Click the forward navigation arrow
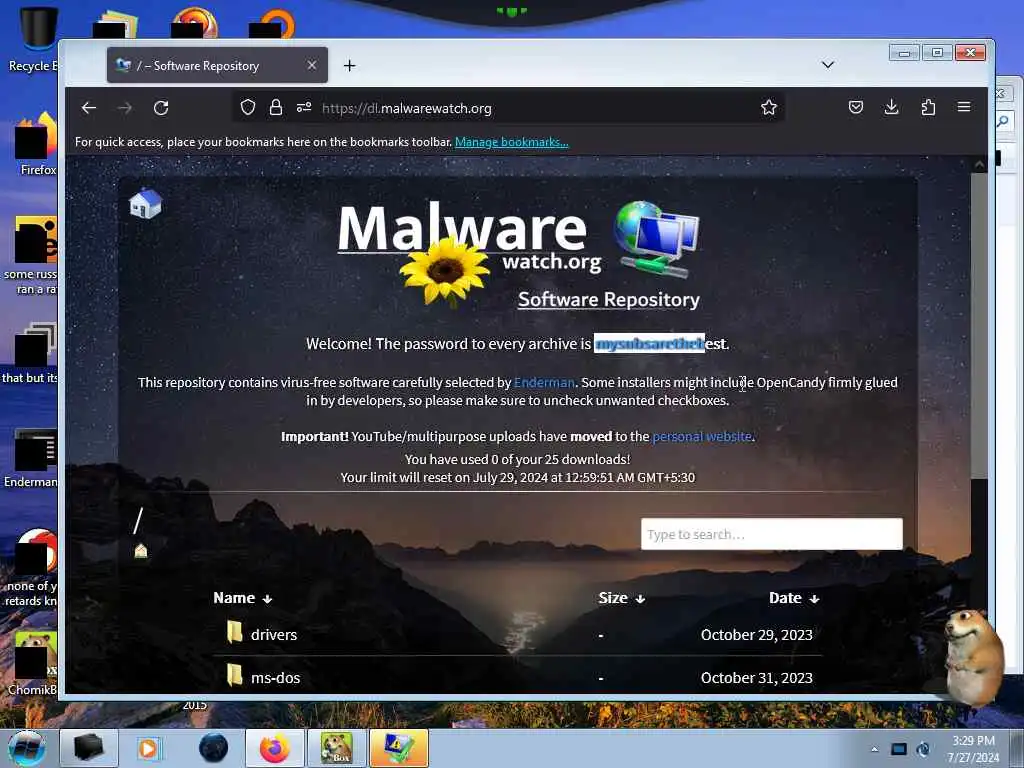Image resolution: width=1024 pixels, height=768 pixels. tap(125, 108)
